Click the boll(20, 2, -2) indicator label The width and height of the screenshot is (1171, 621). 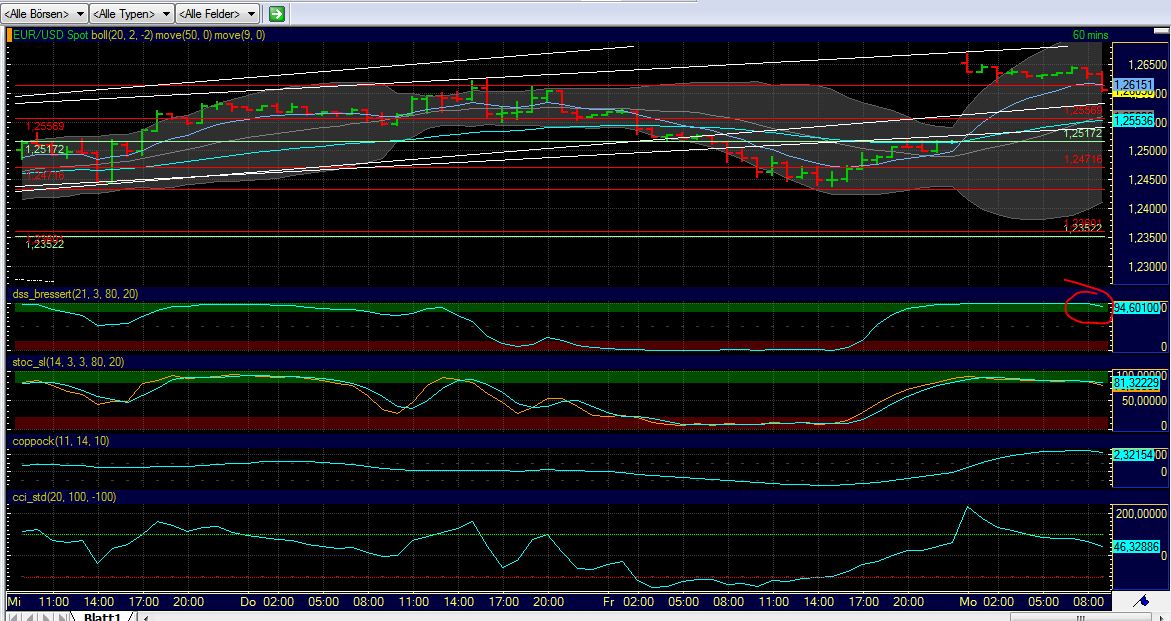[122, 34]
